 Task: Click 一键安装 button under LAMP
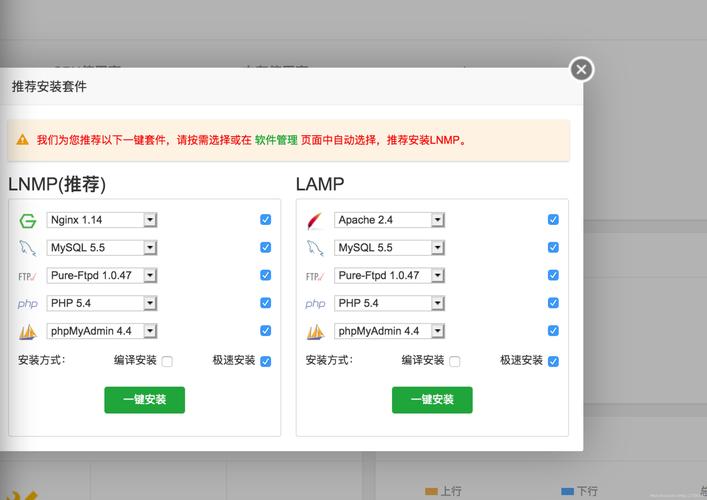[x=432, y=399]
